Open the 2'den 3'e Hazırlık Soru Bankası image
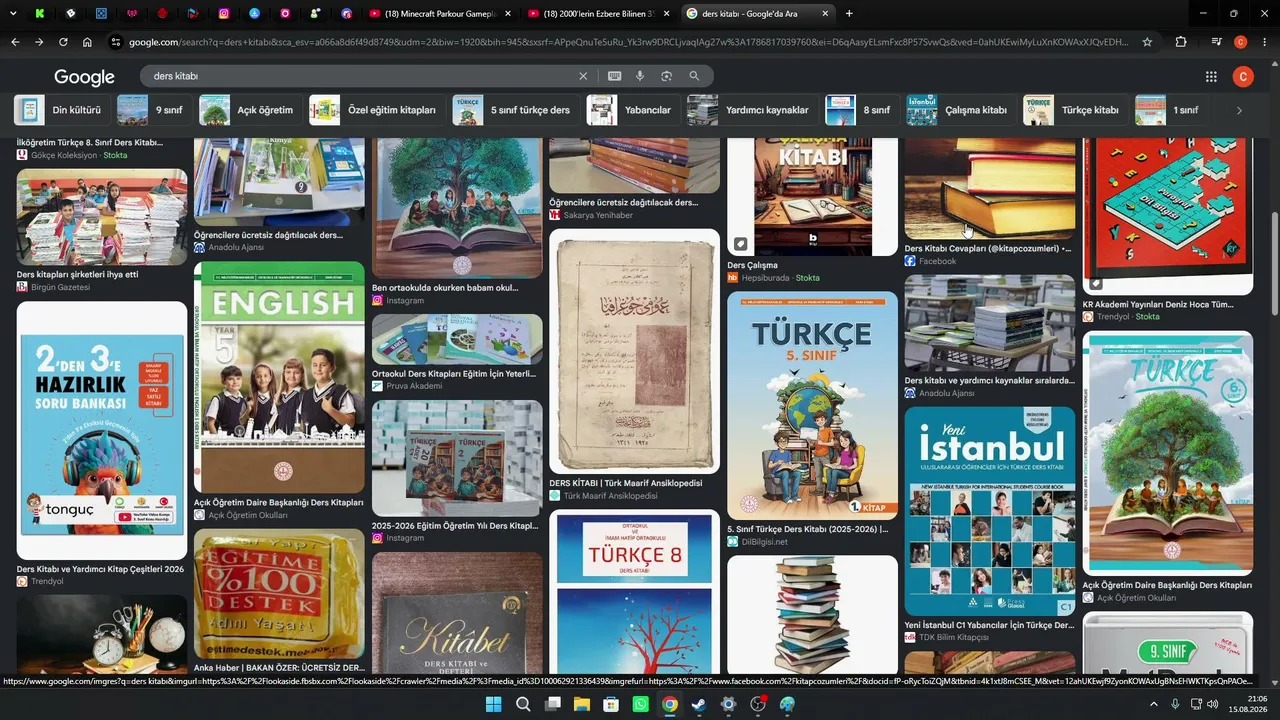 102,430
